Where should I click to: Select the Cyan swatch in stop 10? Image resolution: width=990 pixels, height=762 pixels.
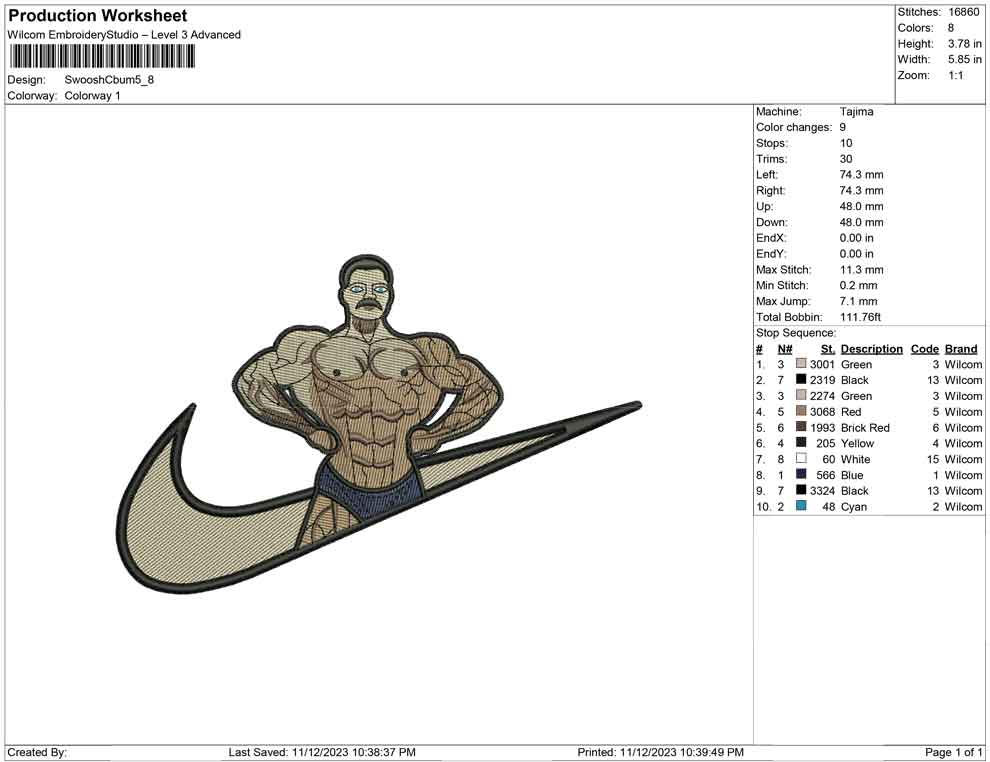(801, 506)
